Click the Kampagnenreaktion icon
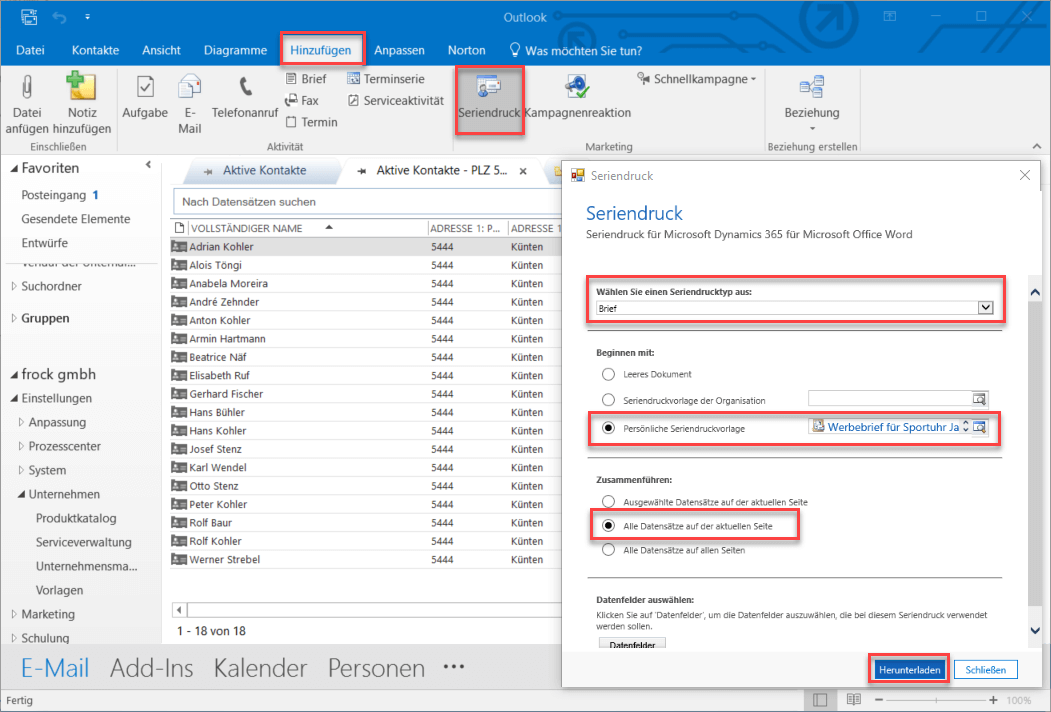This screenshot has height=712, width=1051. (577, 87)
